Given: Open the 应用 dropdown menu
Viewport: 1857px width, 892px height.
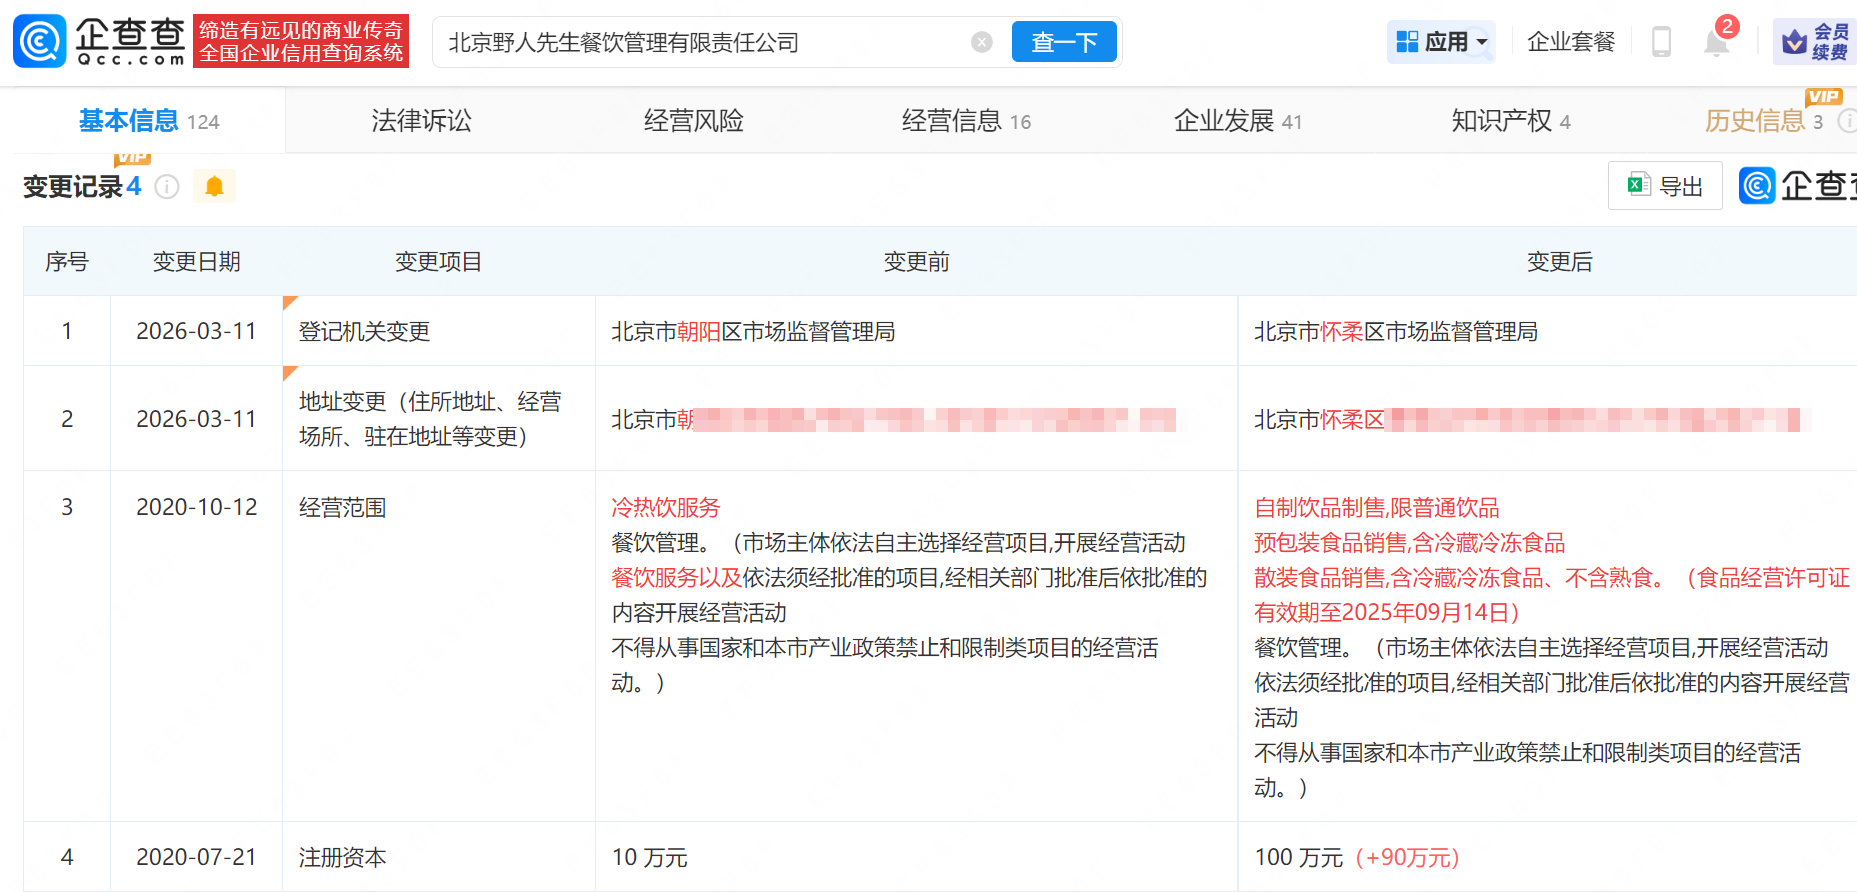Looking at the screenshot, I should pos(1441,42).
